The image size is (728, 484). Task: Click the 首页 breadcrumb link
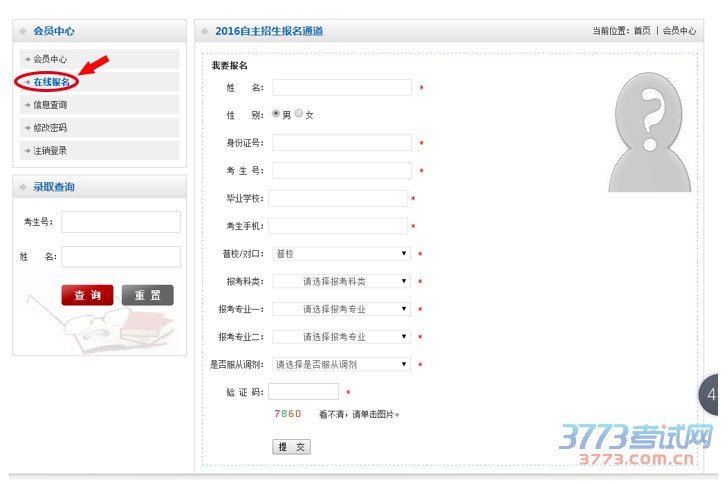click(x=641, y=31)
